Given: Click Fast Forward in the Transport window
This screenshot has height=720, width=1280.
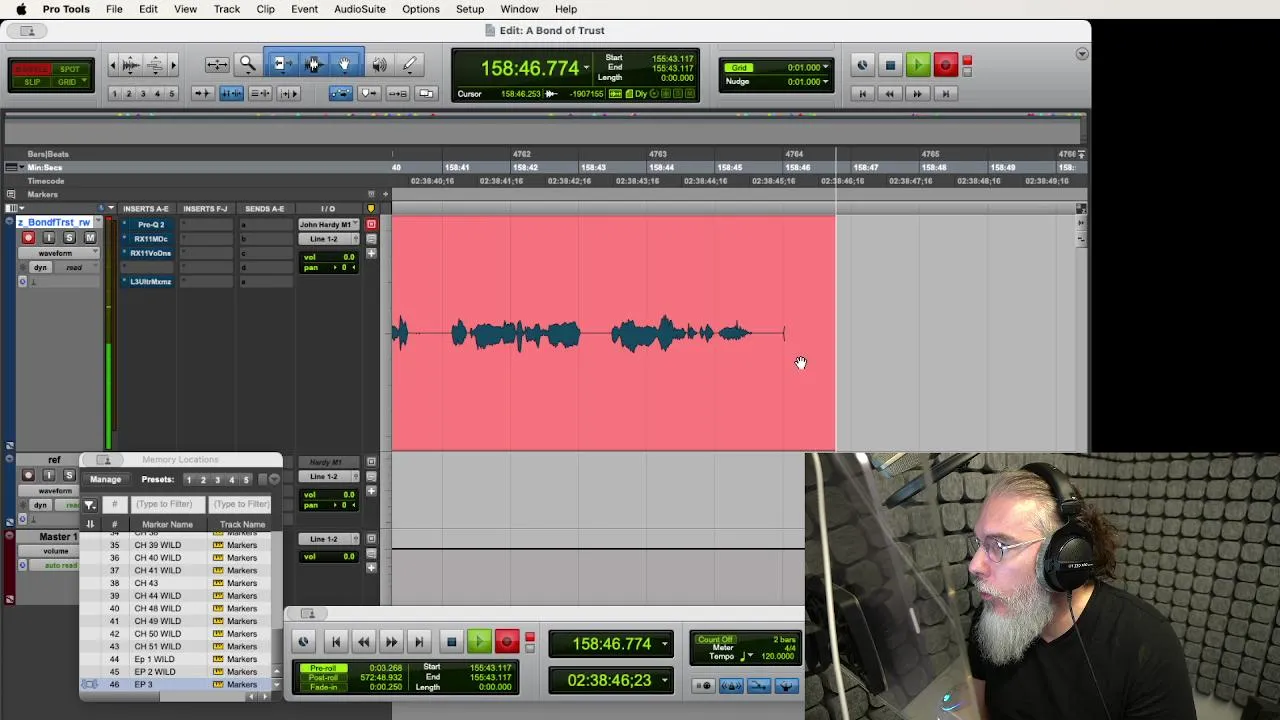Looking at the screenshot, I should 391,642.
